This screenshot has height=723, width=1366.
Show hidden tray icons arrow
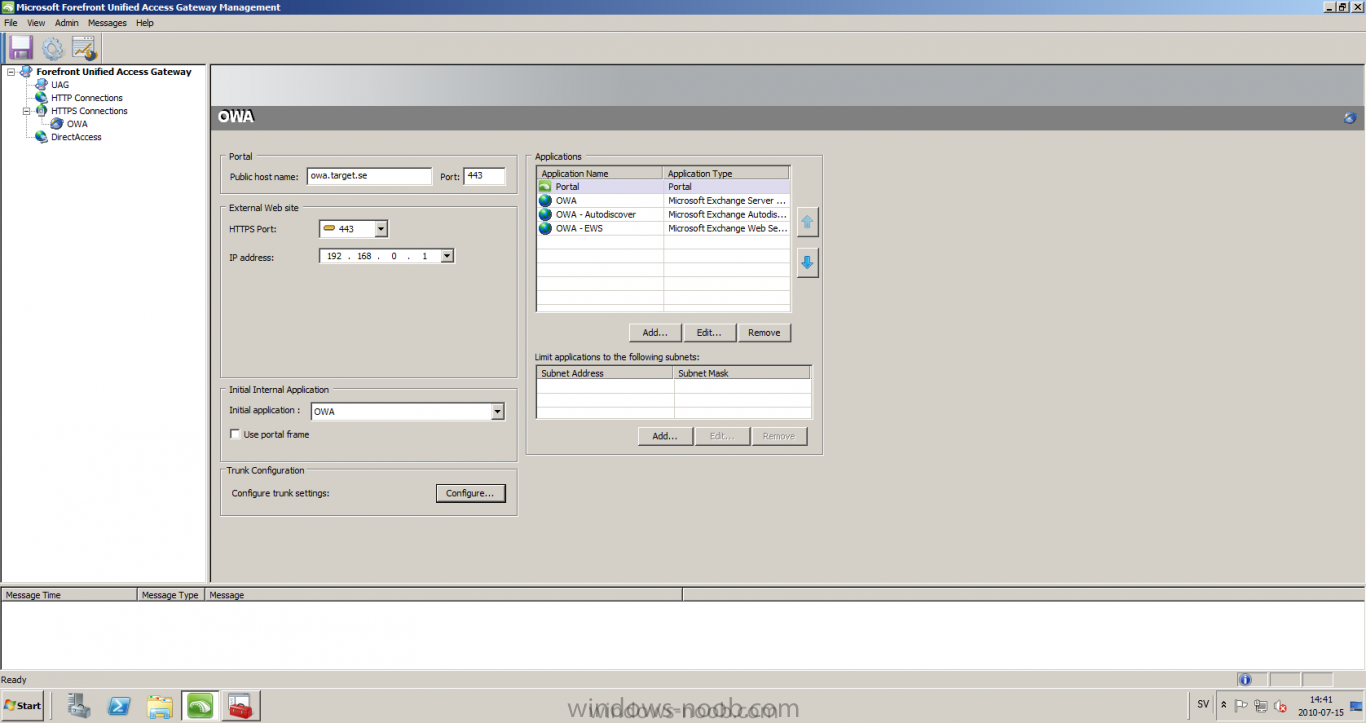coord(1223,705)
